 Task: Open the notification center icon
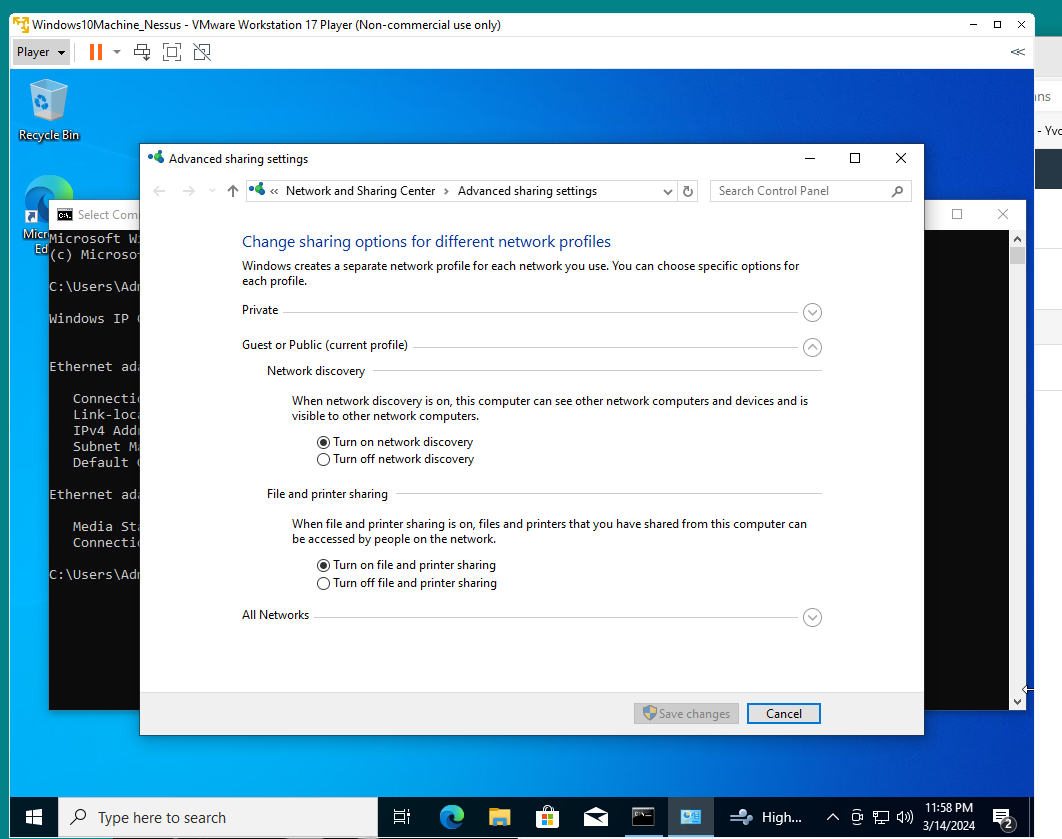pos(1003,819)
